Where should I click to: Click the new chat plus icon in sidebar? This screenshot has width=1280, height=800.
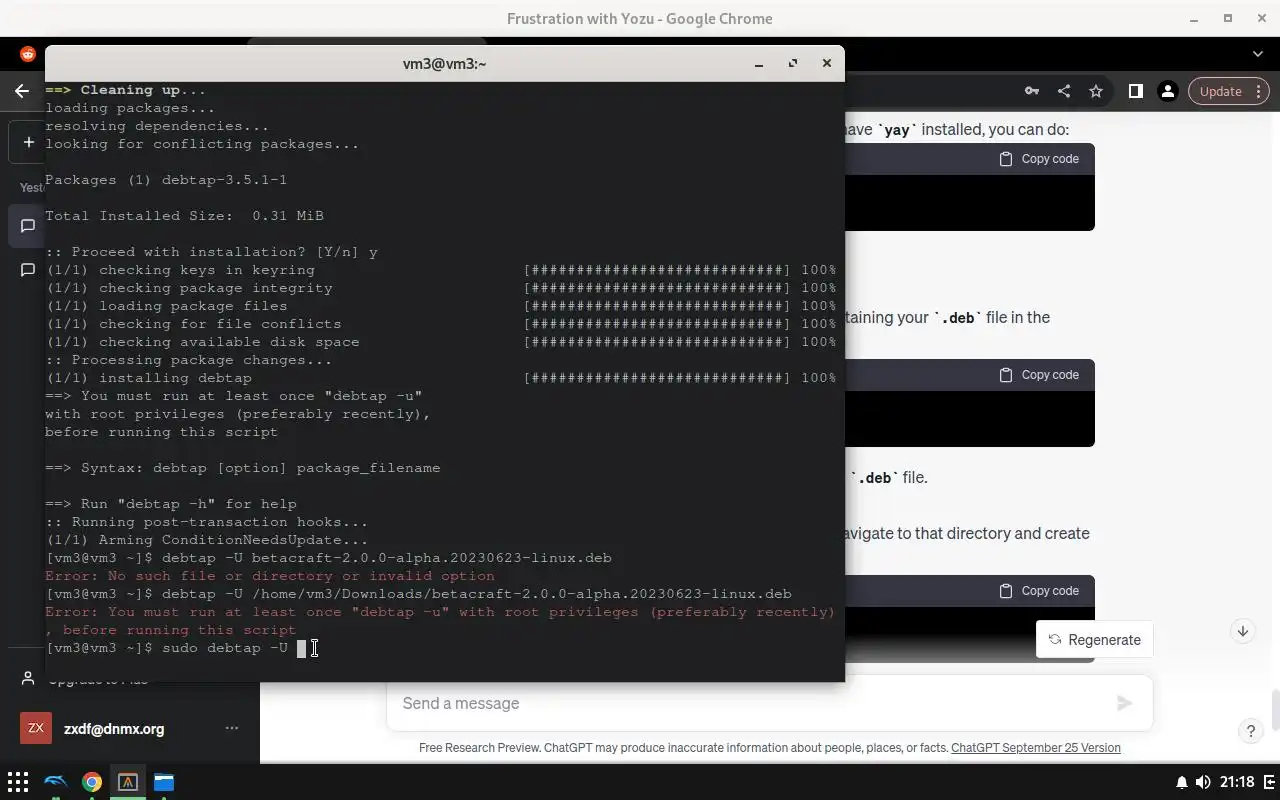pos(28,142)
